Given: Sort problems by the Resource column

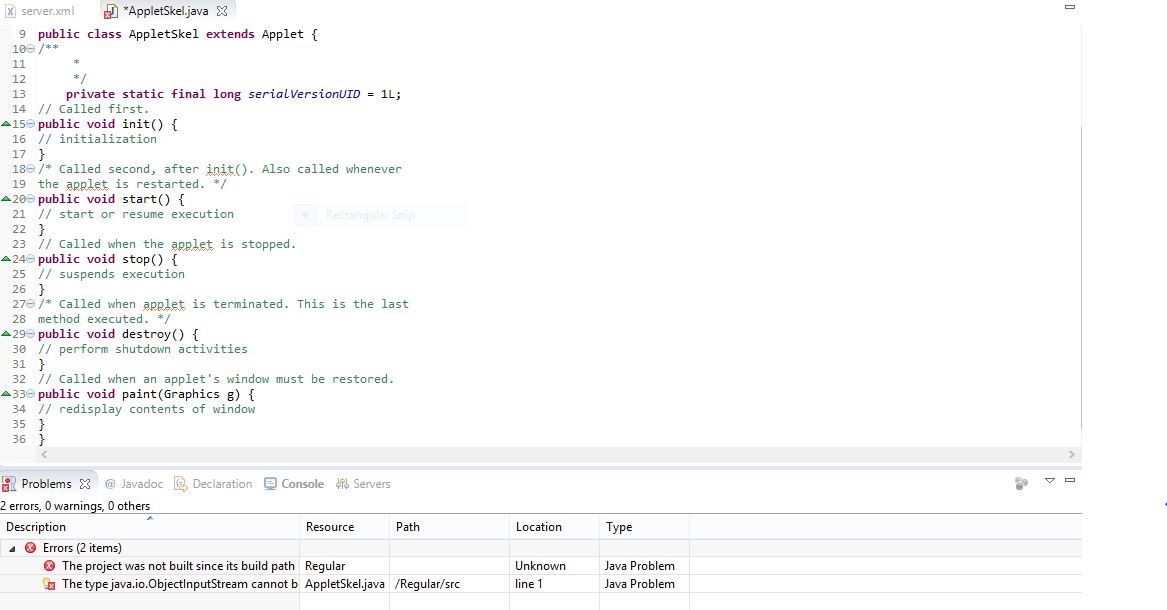Looking at the screenshot, I should tap(345, 527).
